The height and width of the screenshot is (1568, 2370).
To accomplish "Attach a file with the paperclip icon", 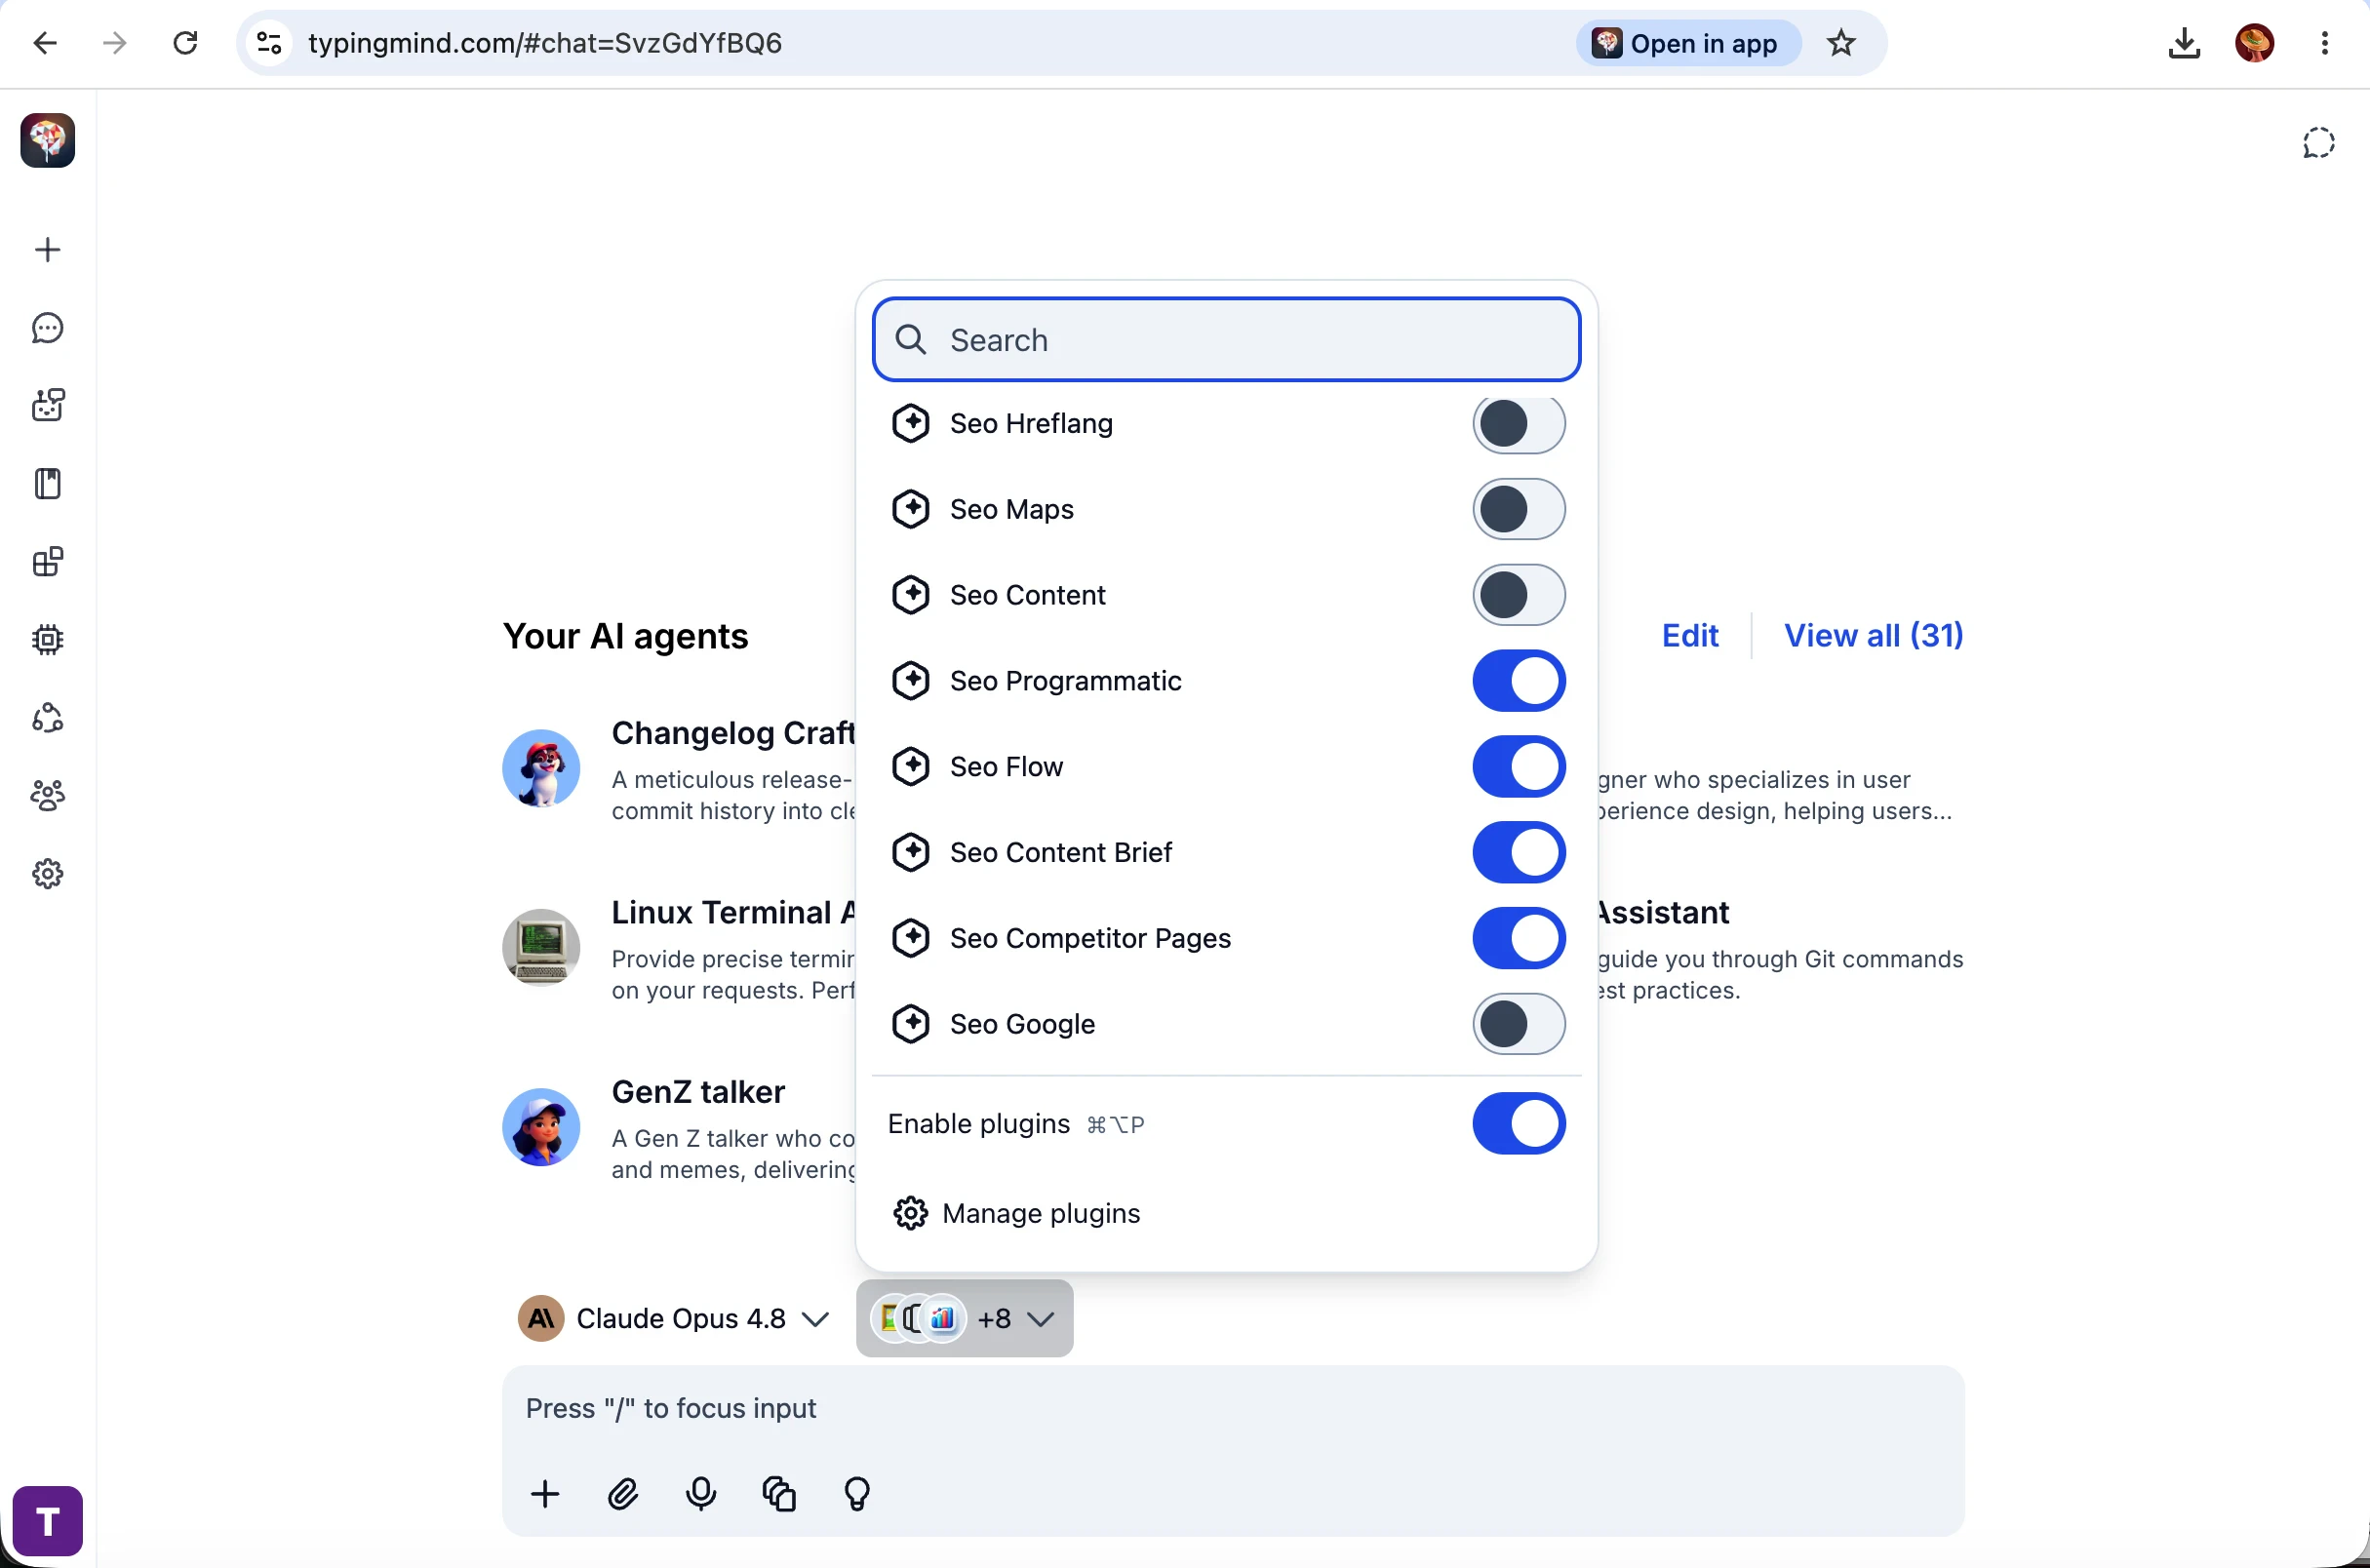I will pos(623,1494).
